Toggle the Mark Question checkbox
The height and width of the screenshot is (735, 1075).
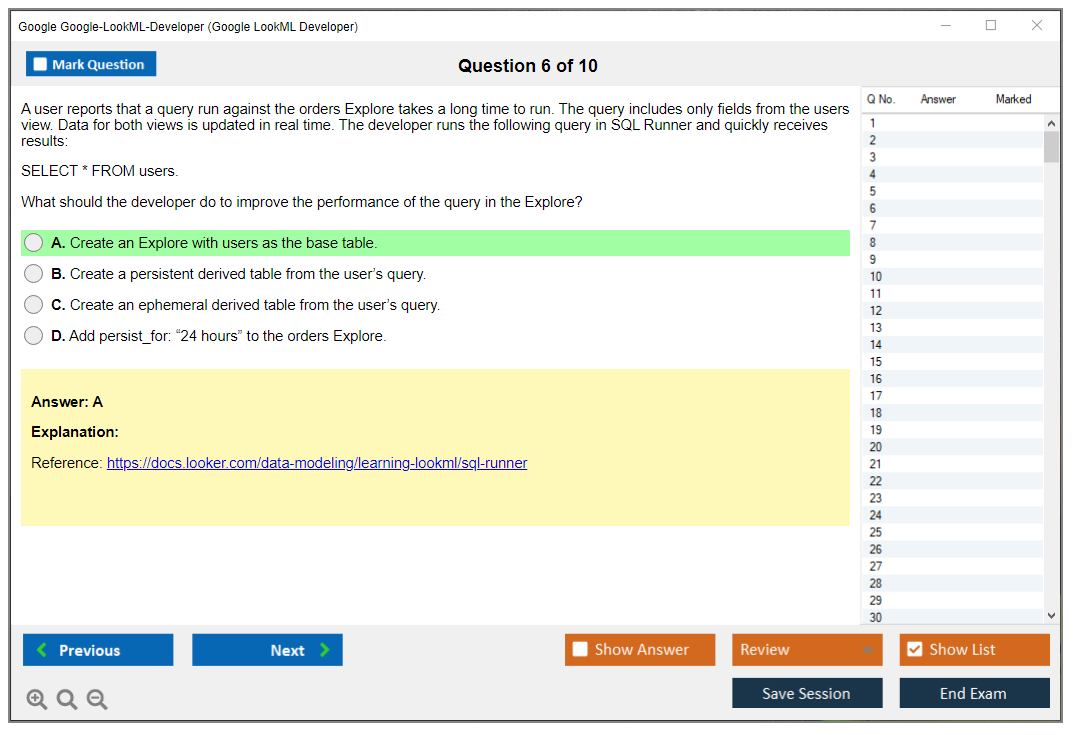click(x=41, y=65)
